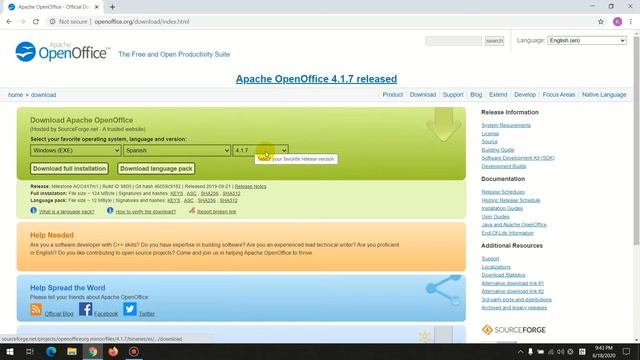Open Historic Release Schedule link
Image resolution: width=640 pixels, height=360 pixels.
click(x=511, y=200)
